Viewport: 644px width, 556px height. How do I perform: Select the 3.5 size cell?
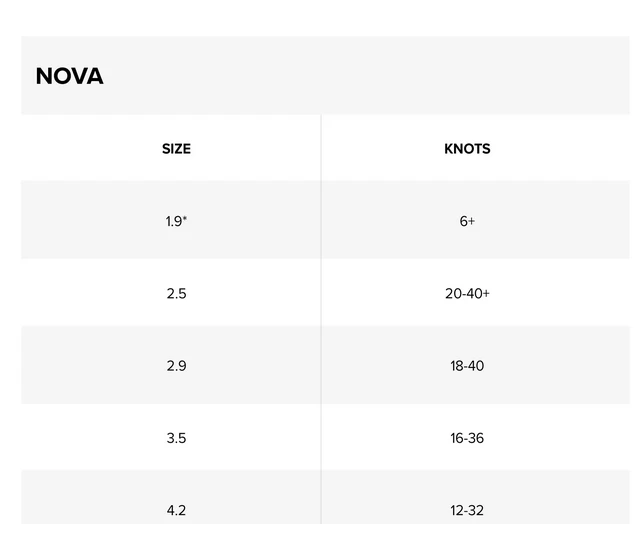(x=176, y=438)
